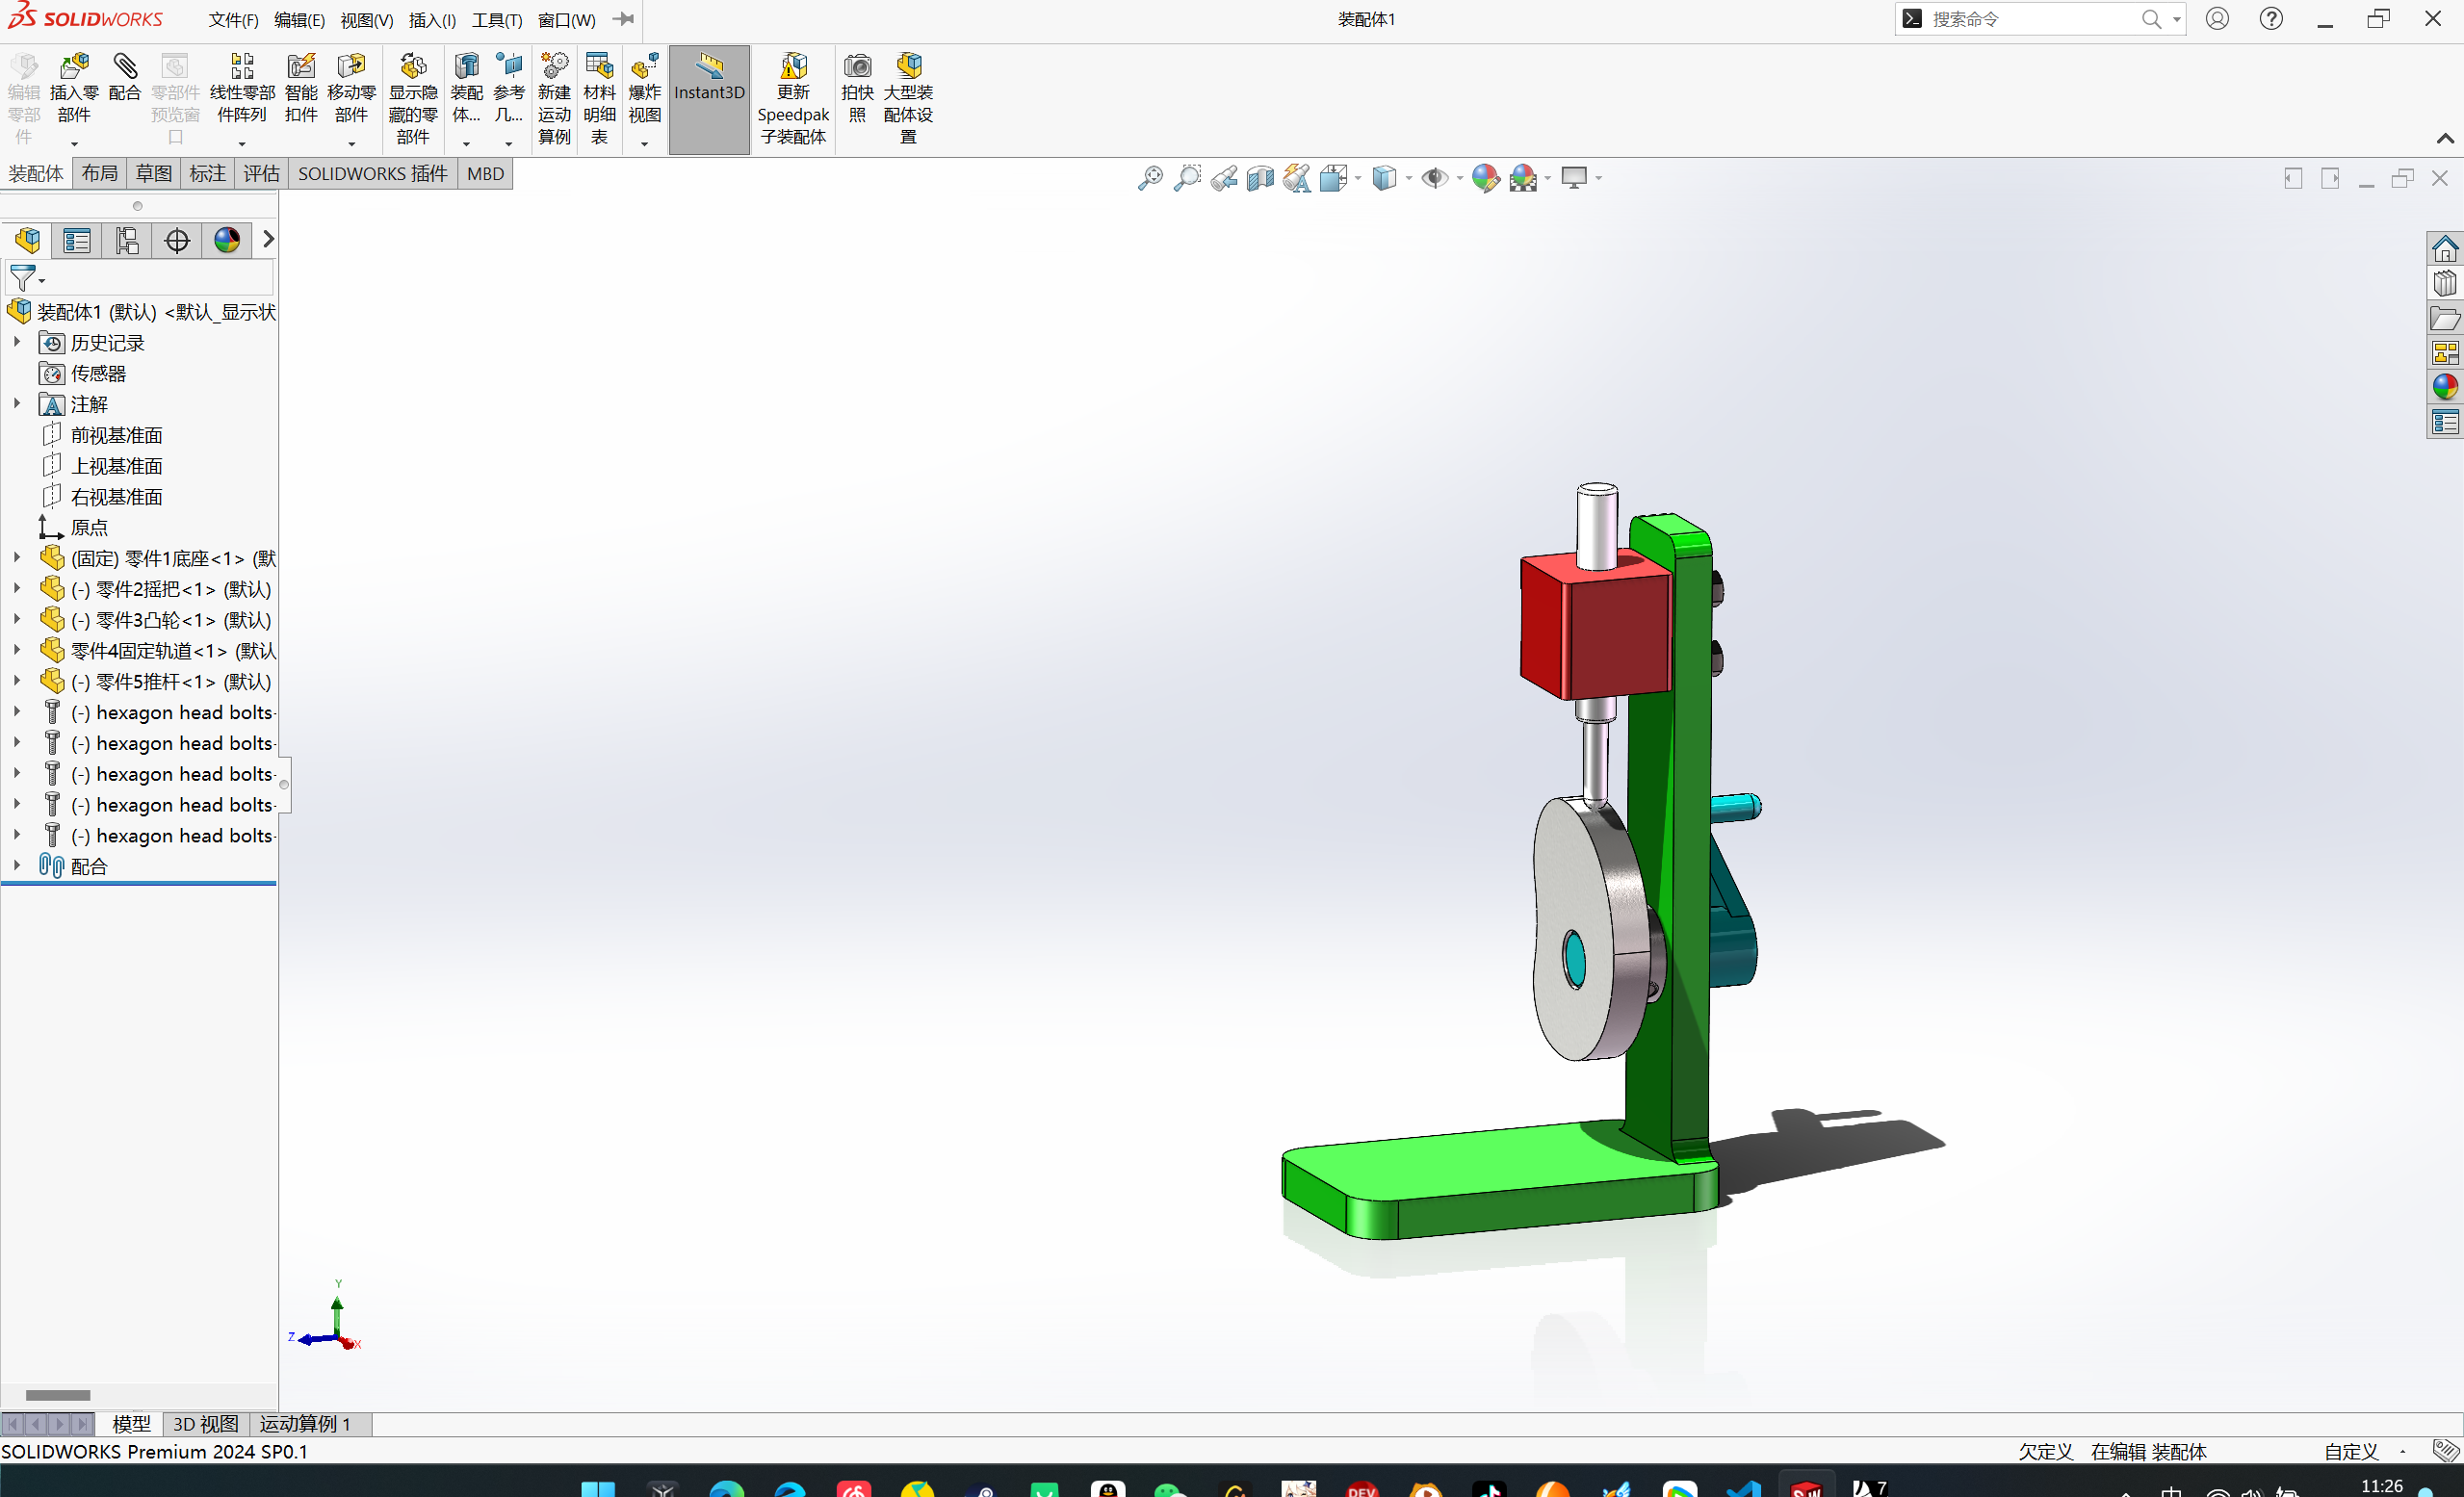
Task: Open the Design Library task pane icon
Action: 2445,283
